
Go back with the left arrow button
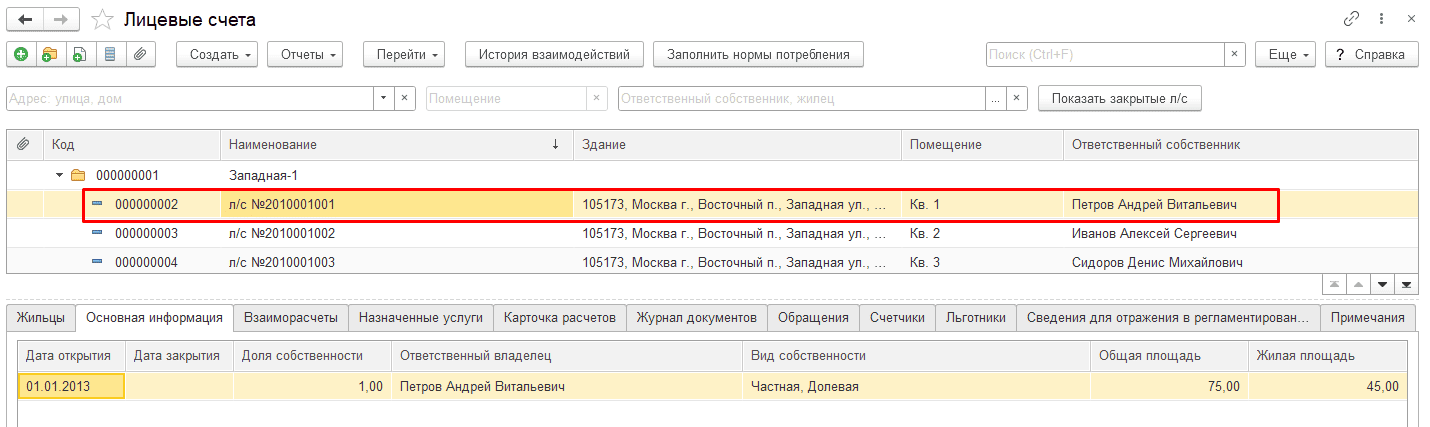pos(25,19)
